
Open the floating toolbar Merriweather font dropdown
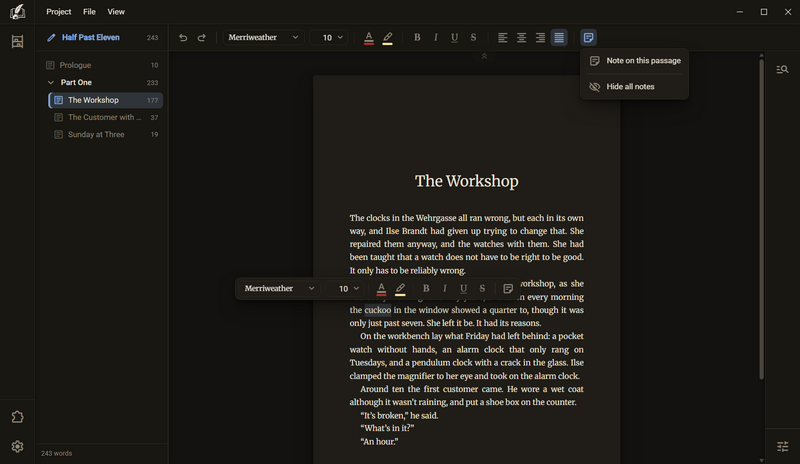[x=280, y=288]
